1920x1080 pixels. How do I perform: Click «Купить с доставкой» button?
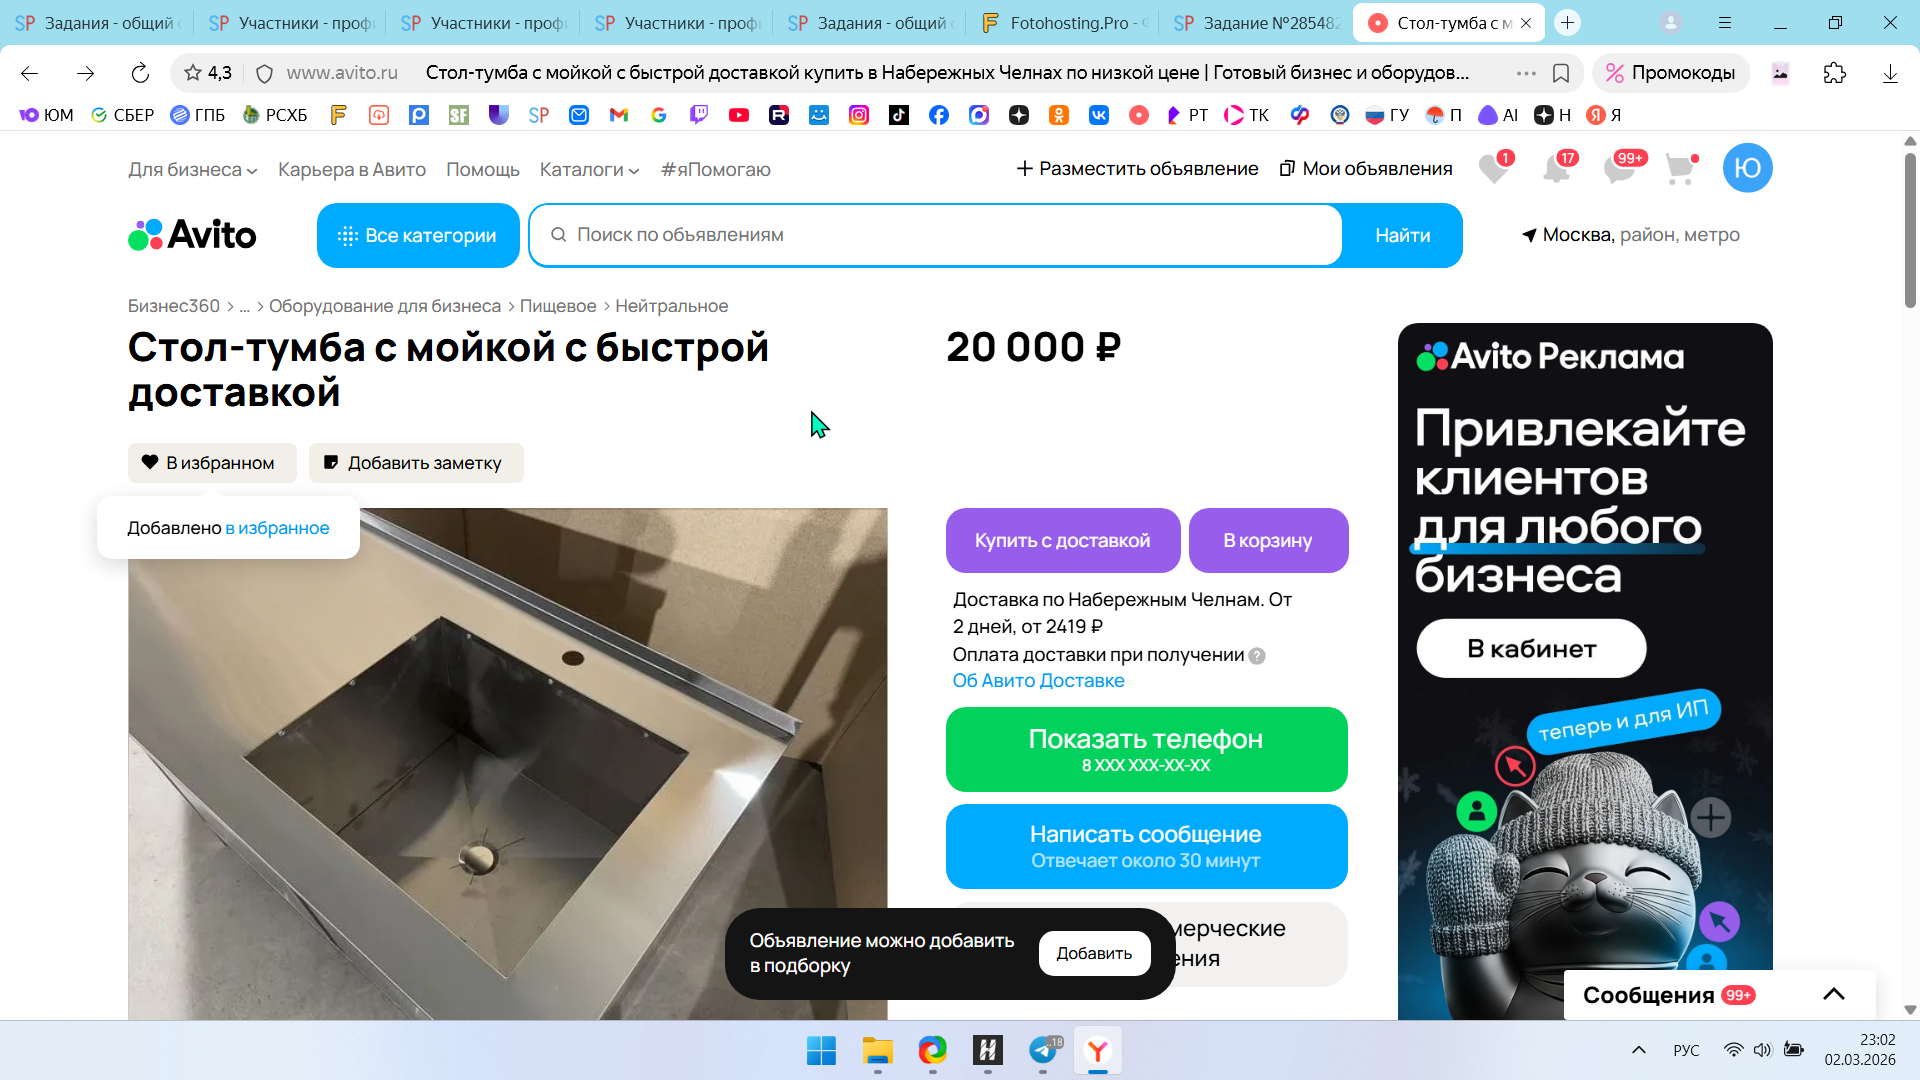coord(1062,541)
